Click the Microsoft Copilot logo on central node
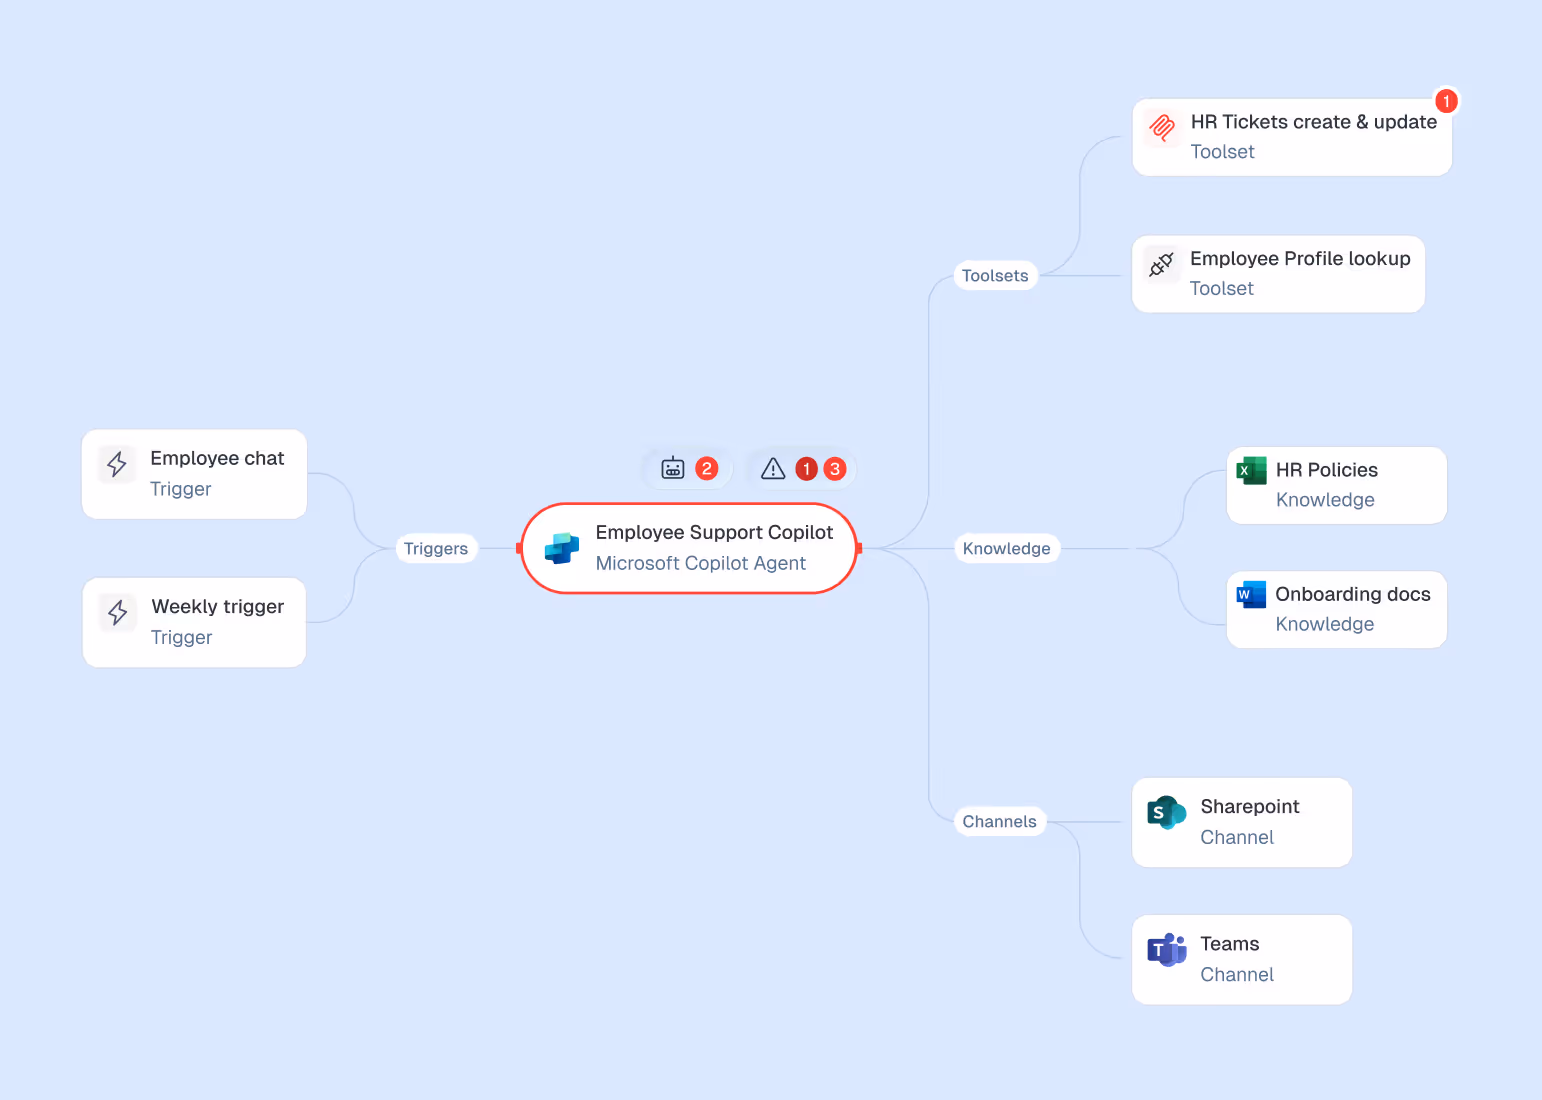Screen dimensions: 1542x1100 point(562,548)
